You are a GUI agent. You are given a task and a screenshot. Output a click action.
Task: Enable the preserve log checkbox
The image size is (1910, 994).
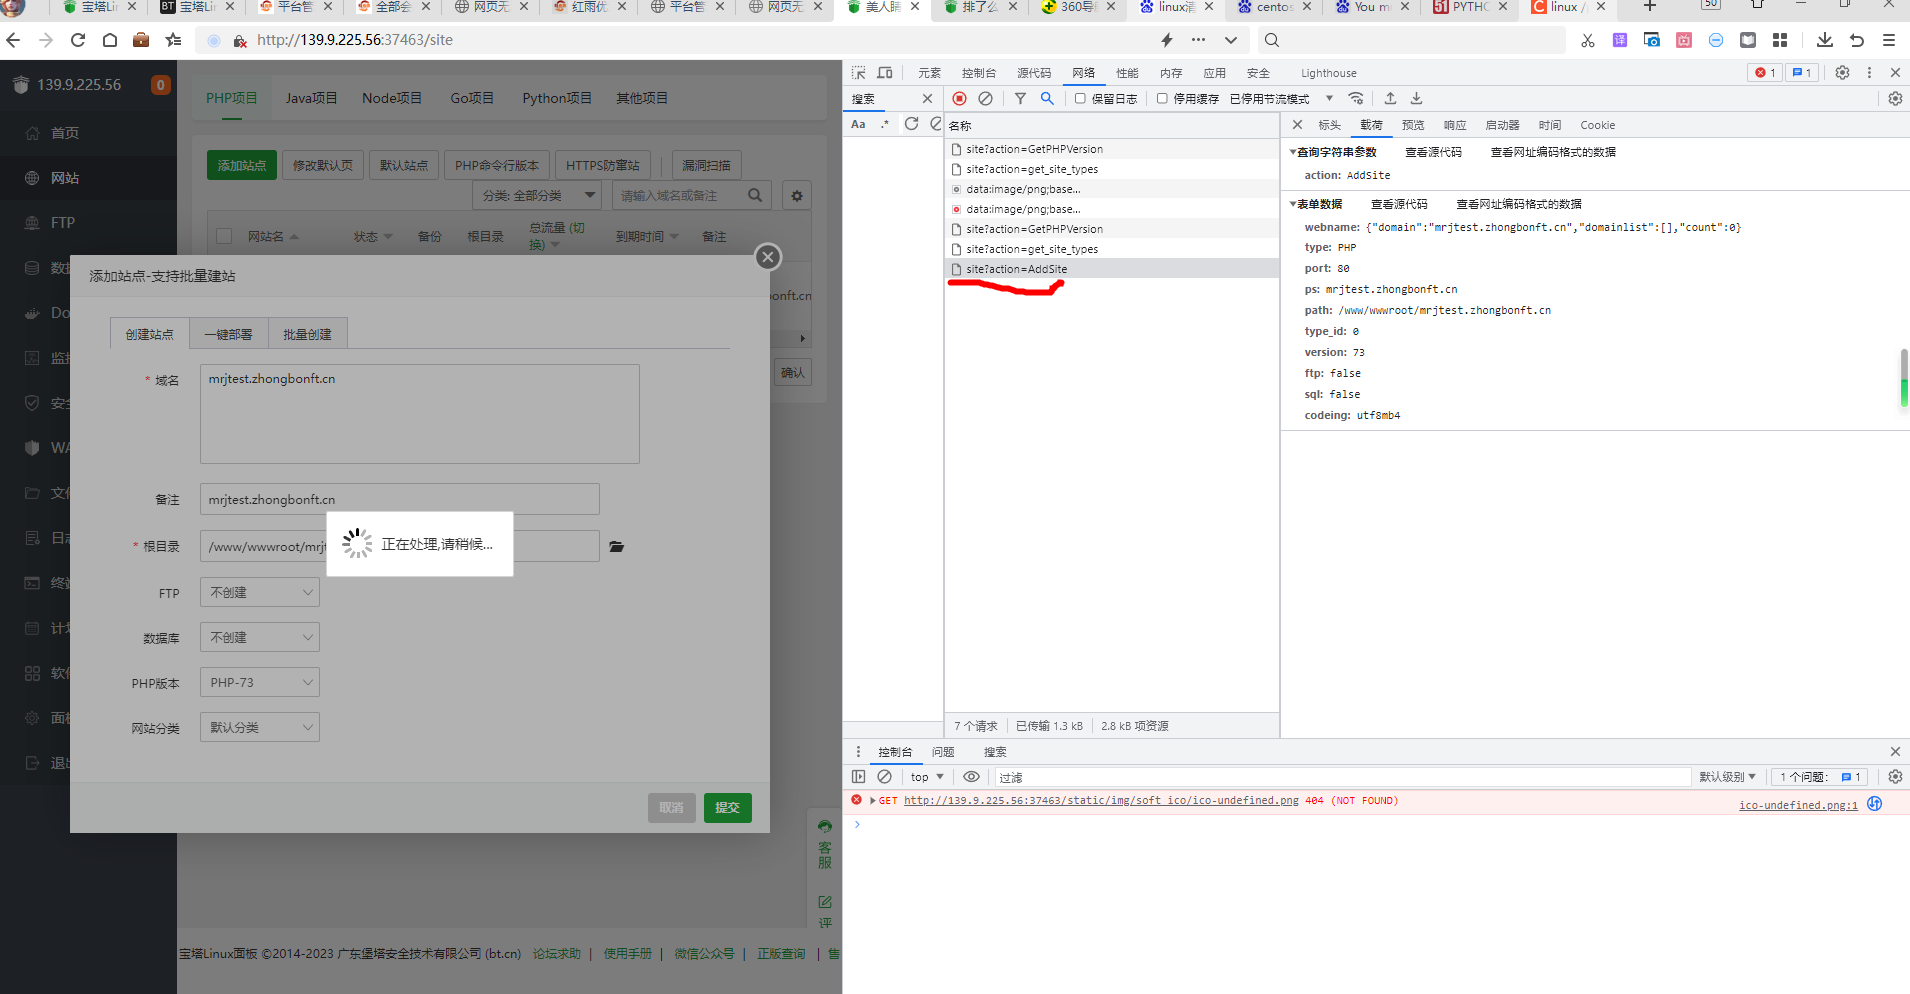(x=1080, y=98)
